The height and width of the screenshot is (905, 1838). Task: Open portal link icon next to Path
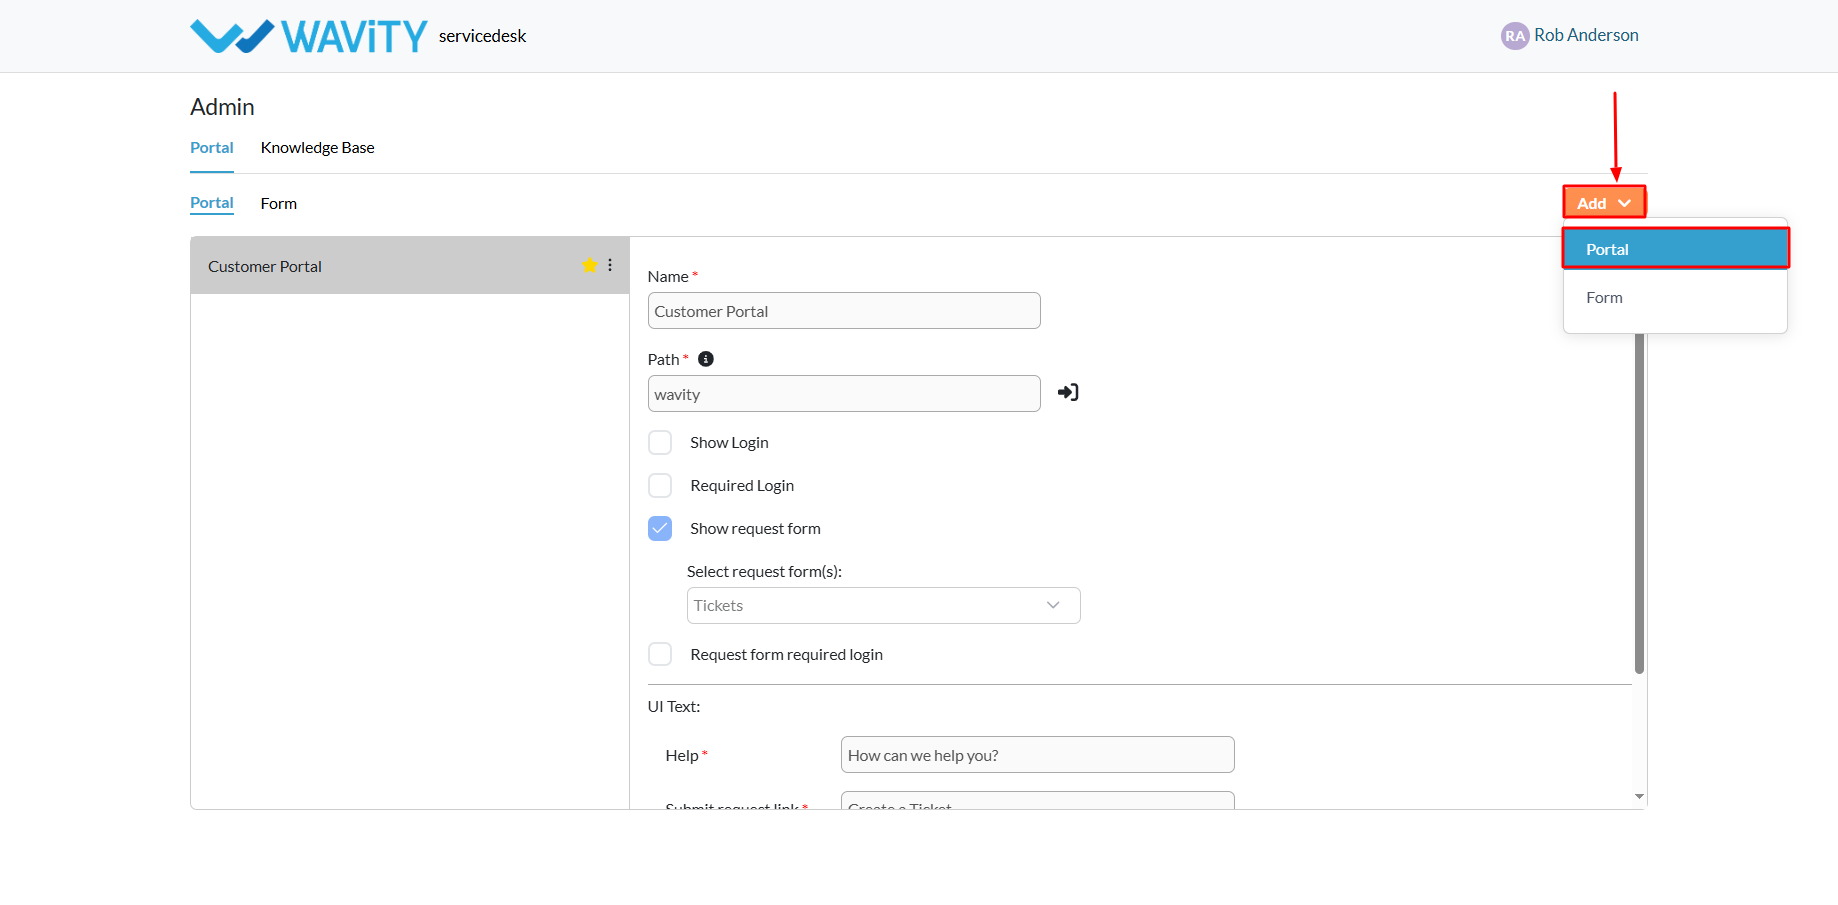coord(1068,392)
